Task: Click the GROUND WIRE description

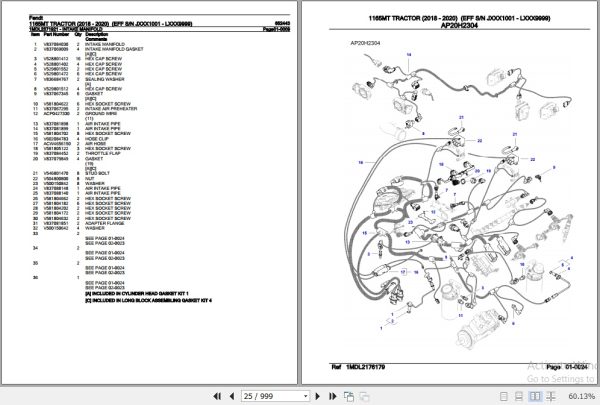Action: click(x=101, y=114)
